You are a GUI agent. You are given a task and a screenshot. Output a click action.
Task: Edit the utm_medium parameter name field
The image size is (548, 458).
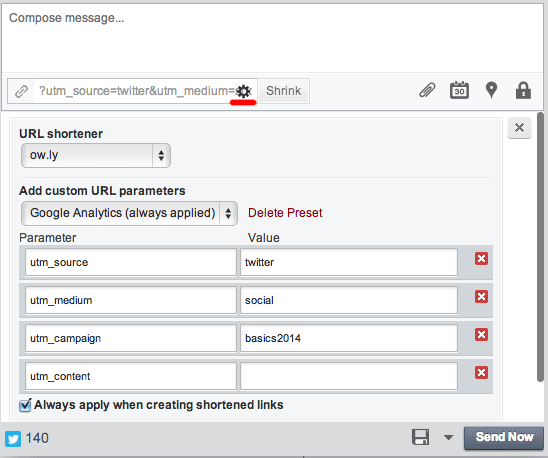point(131,300)
